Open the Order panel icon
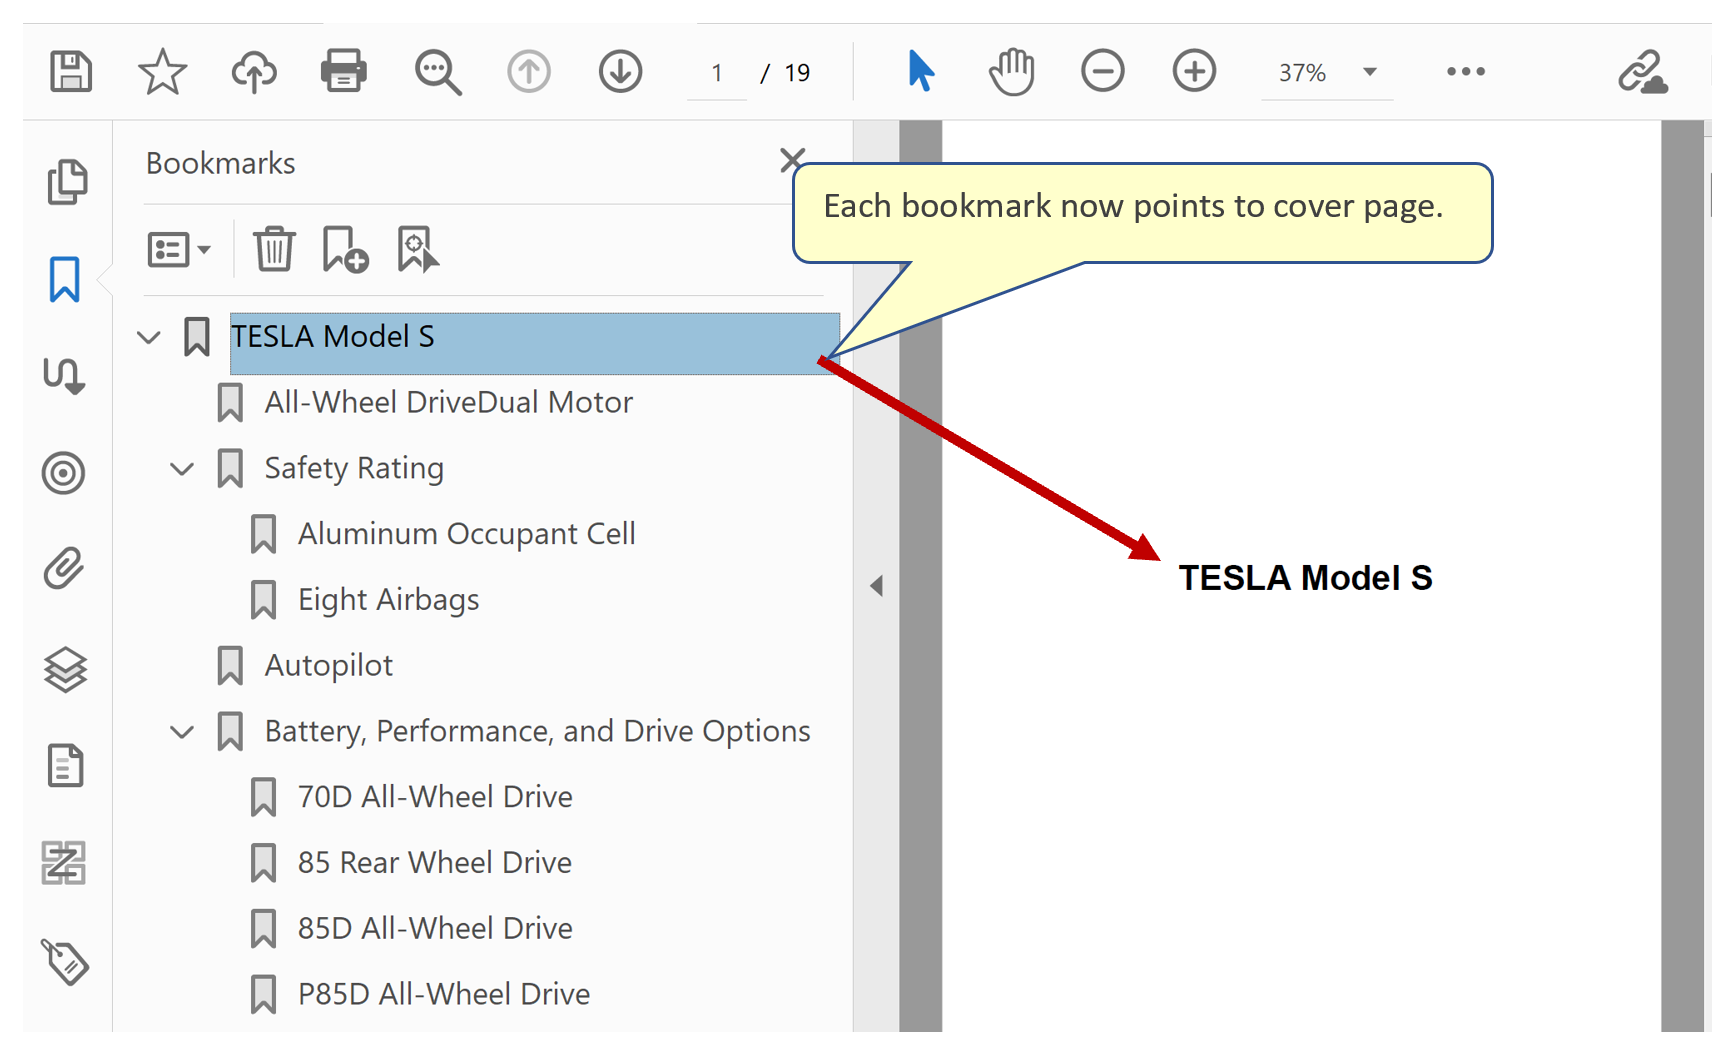The image size is (1712, 1044). coord(64,863)
